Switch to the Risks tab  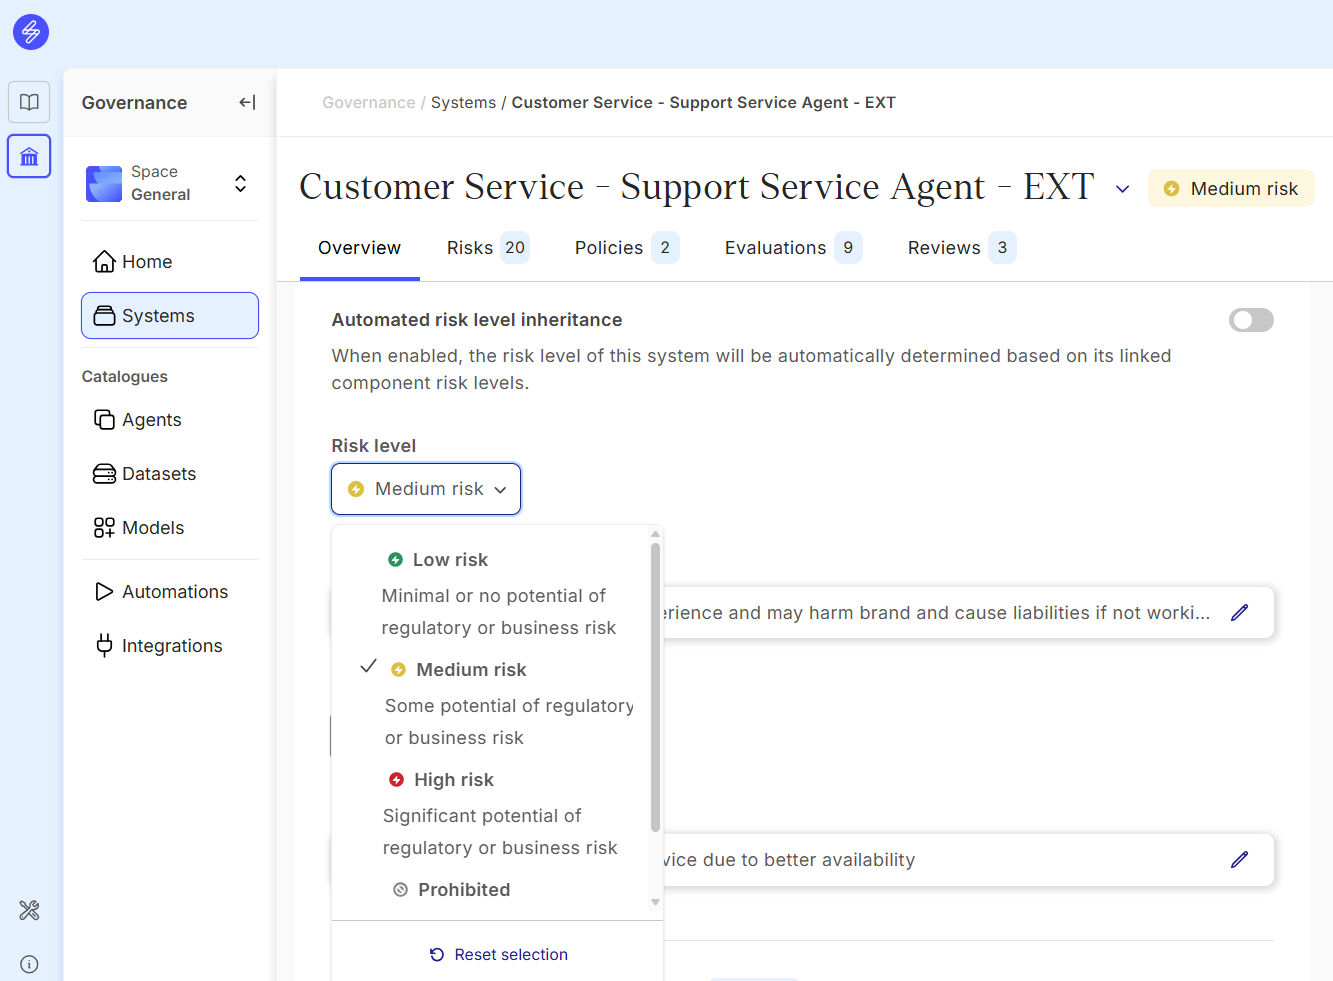(486, 248)
